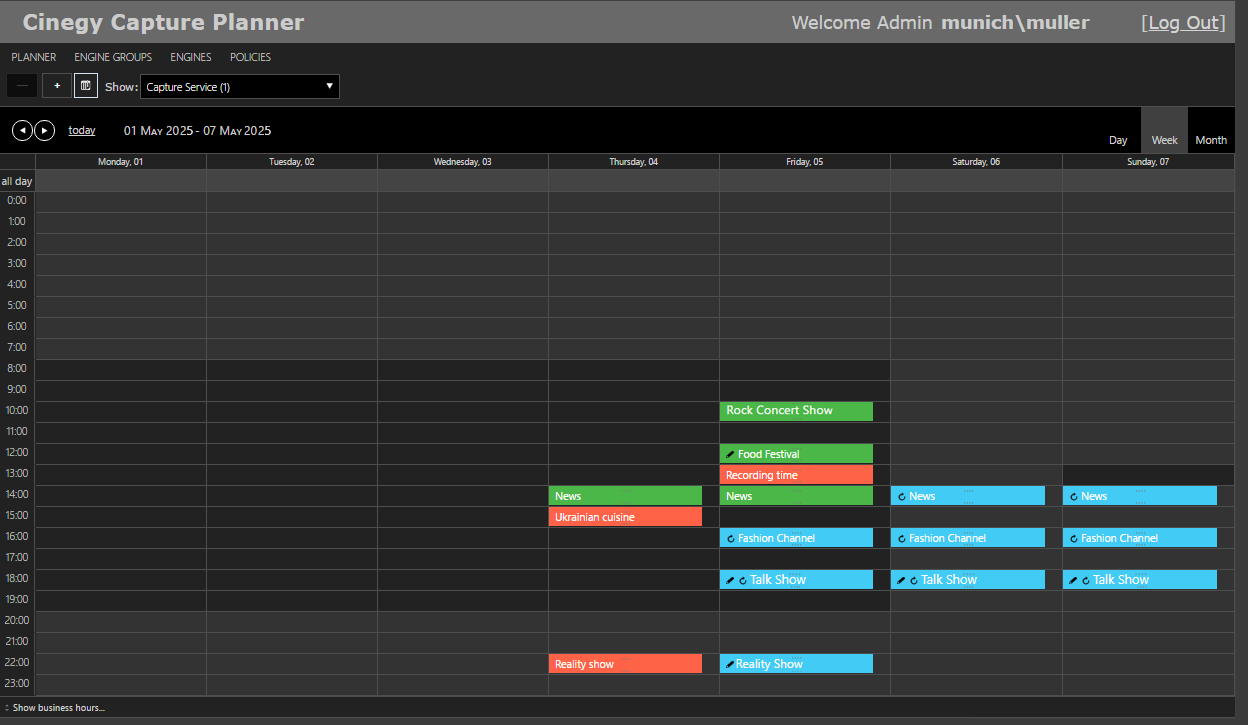
Task: Click the Log Out link
Action: (x=1183, y=22)
